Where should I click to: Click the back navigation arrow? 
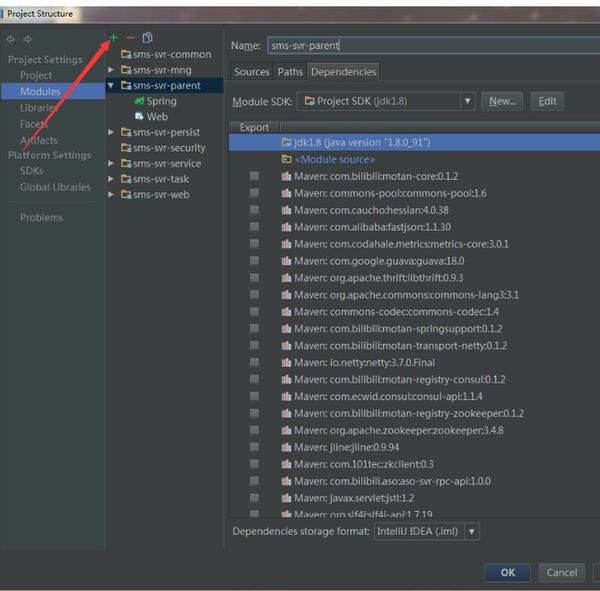[x=11, y=39]
